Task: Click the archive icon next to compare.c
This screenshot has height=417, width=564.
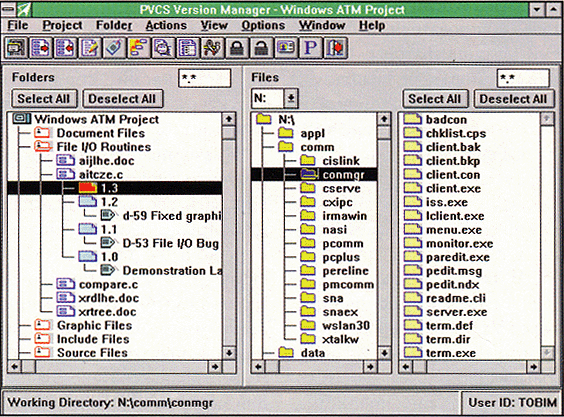Action: 66,284
